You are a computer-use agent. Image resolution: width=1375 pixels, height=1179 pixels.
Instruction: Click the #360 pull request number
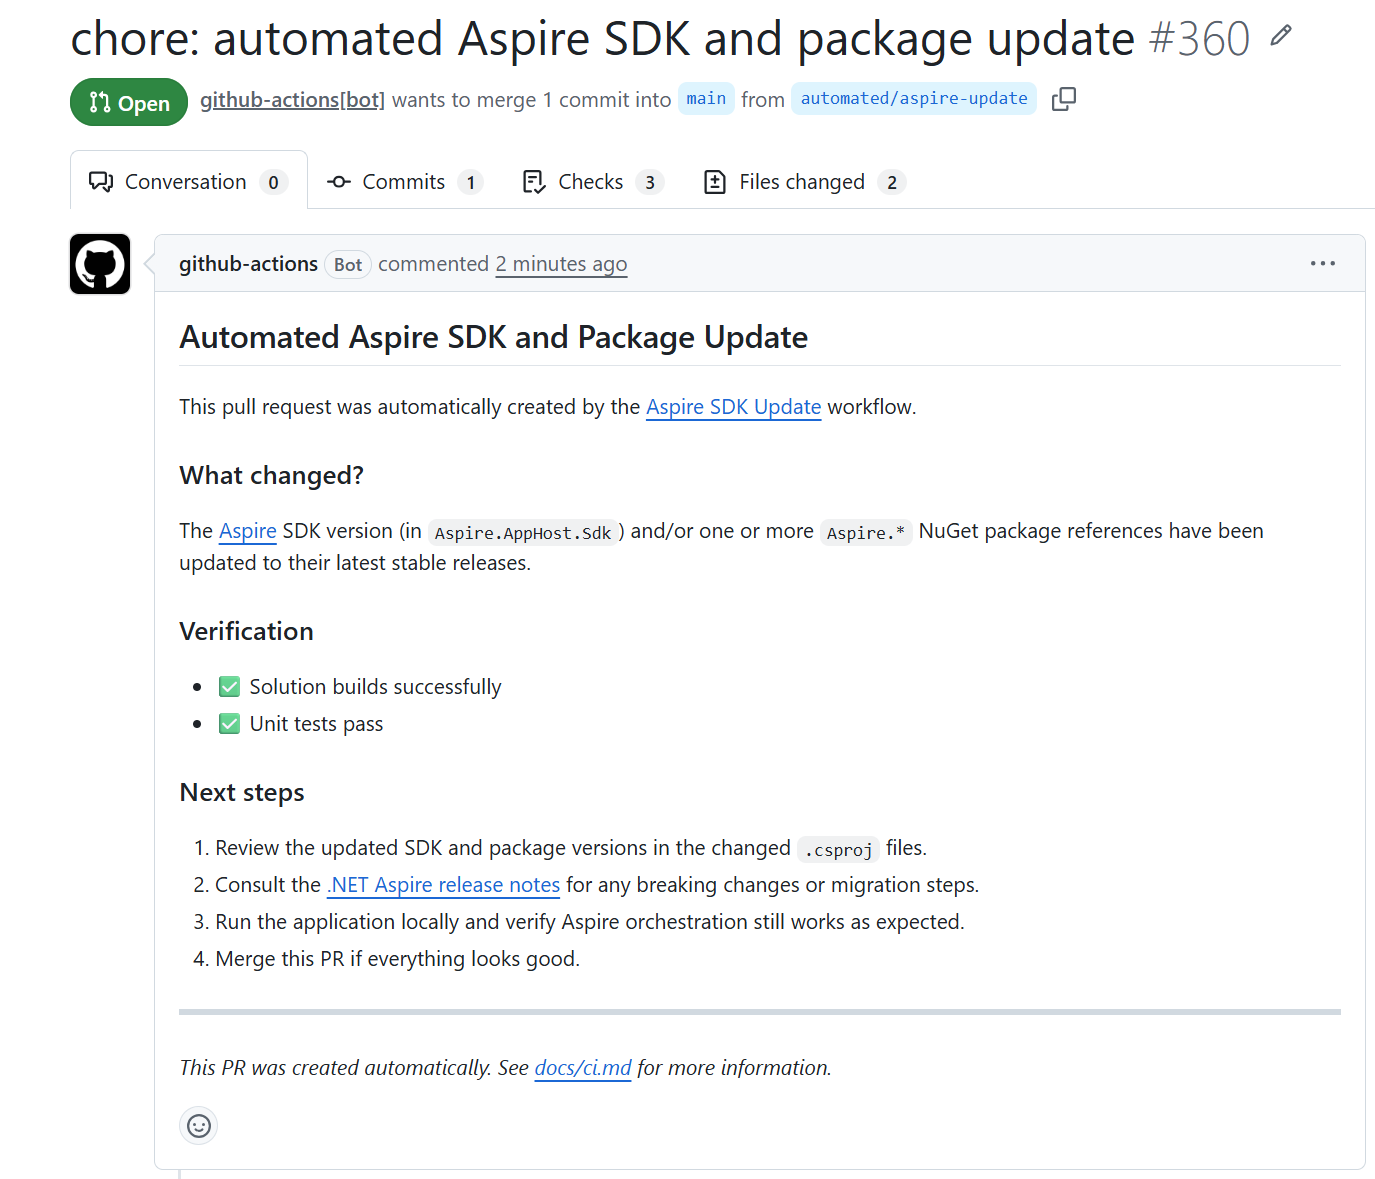click(x=1199, y=40)
